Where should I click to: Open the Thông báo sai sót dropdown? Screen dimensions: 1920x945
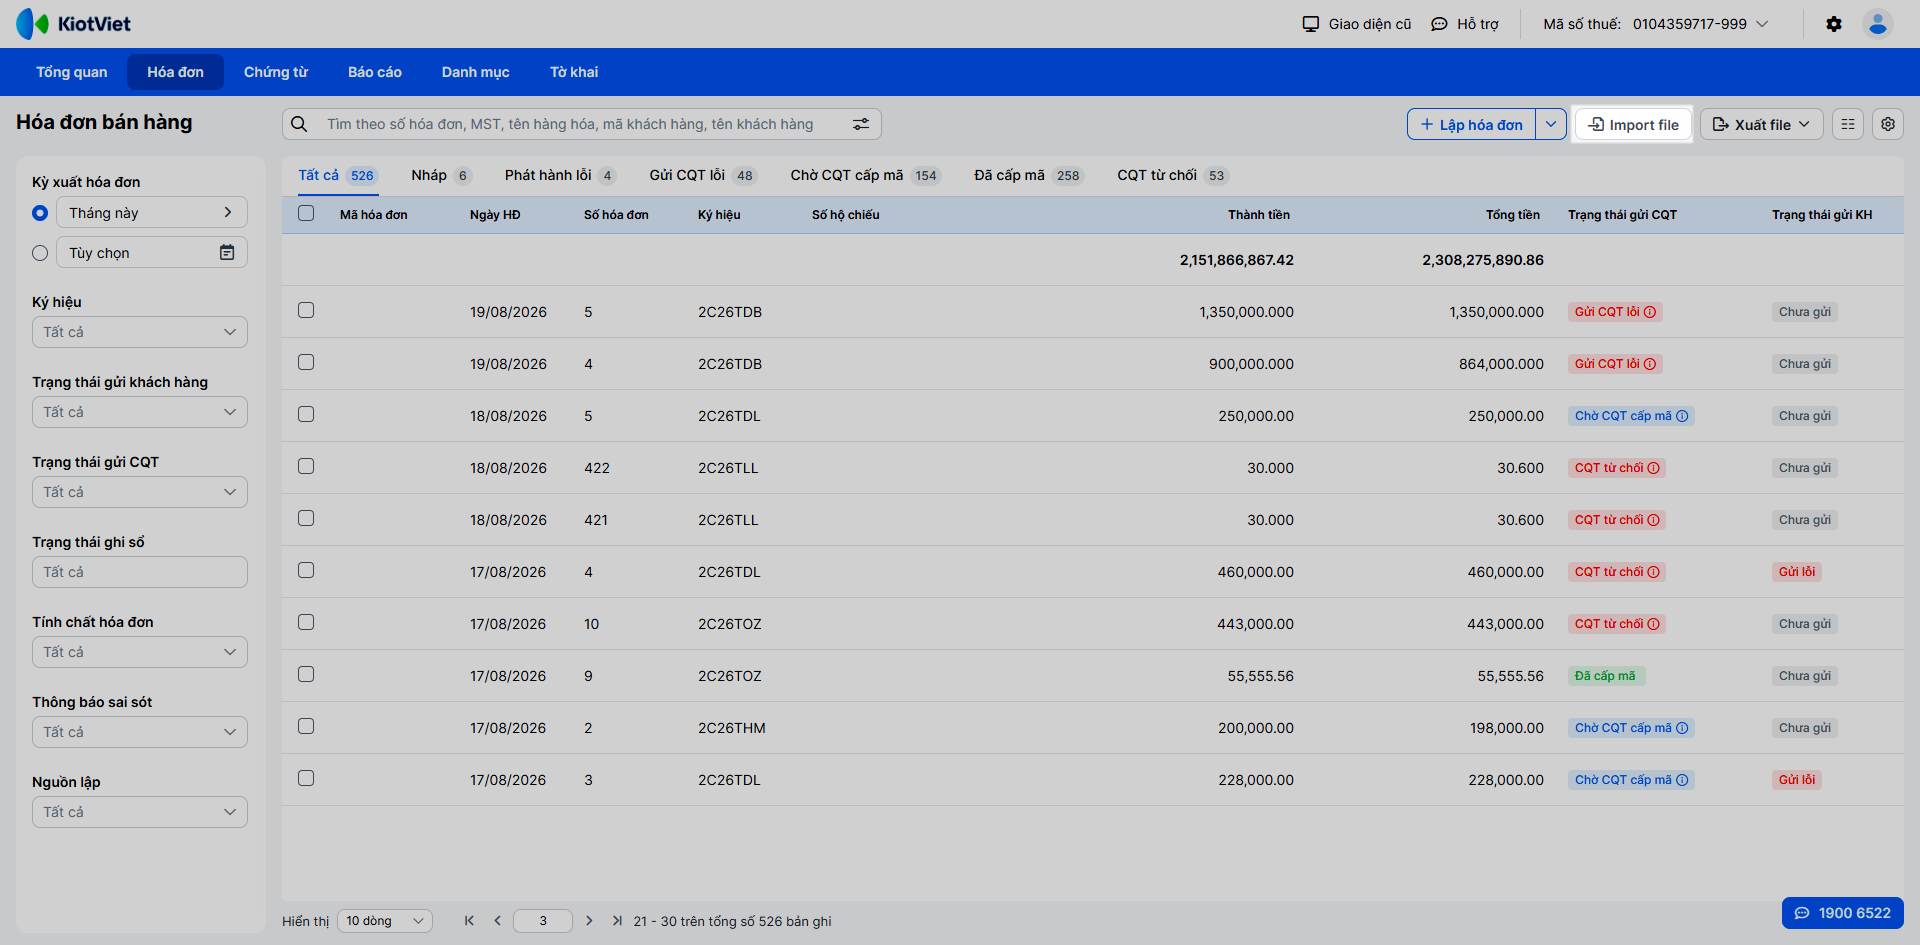[140, 732]
